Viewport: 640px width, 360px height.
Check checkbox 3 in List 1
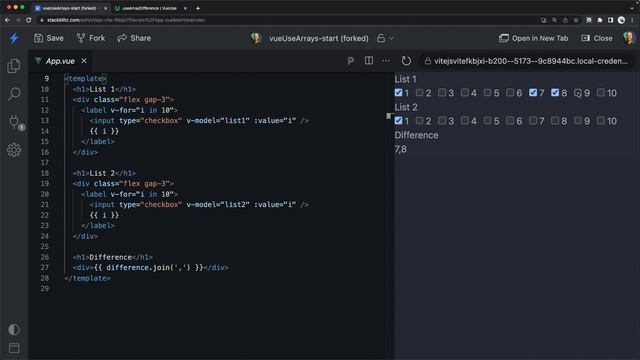442,93
